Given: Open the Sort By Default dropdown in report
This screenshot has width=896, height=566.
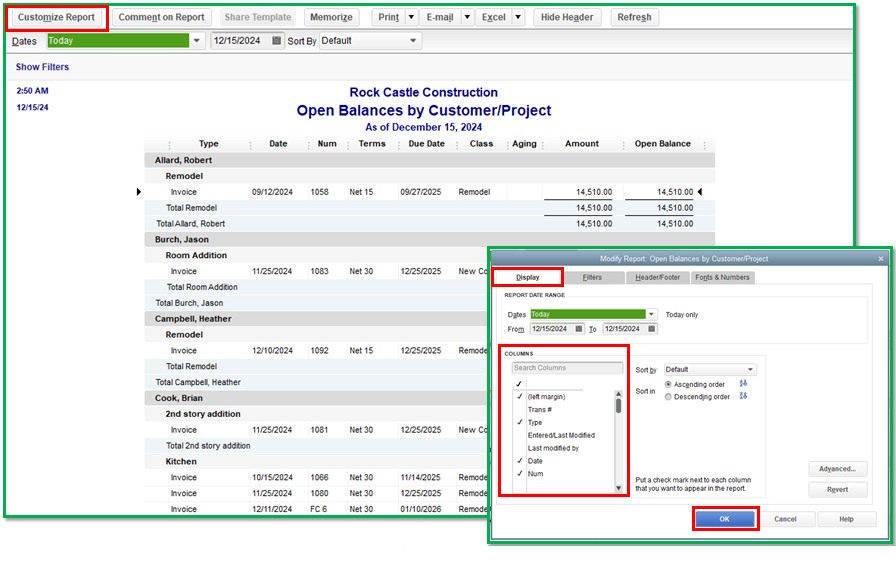Looking at the screenshot, I should 413,41.
